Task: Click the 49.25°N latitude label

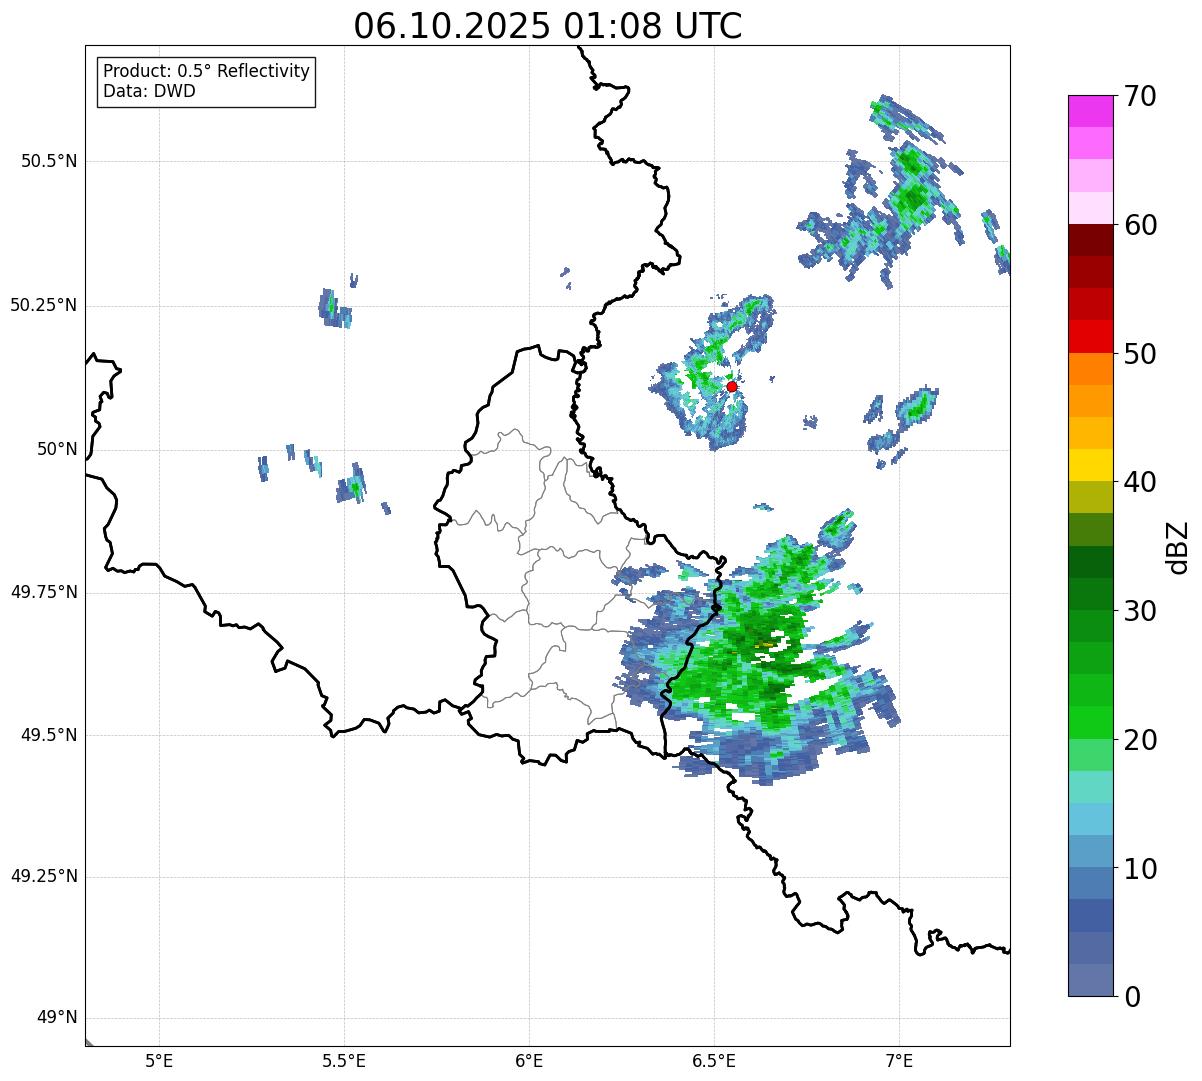Action: [x=43, y=877]
